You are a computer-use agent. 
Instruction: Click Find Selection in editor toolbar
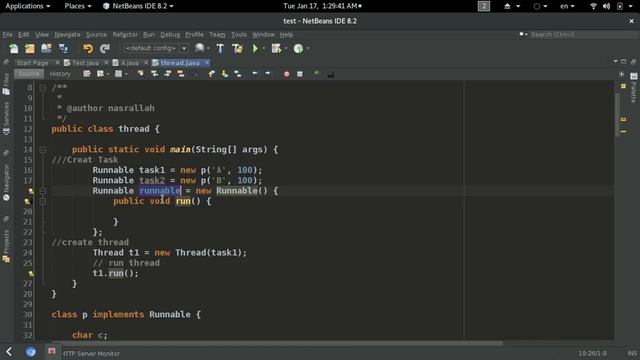[x=140, y=74]
